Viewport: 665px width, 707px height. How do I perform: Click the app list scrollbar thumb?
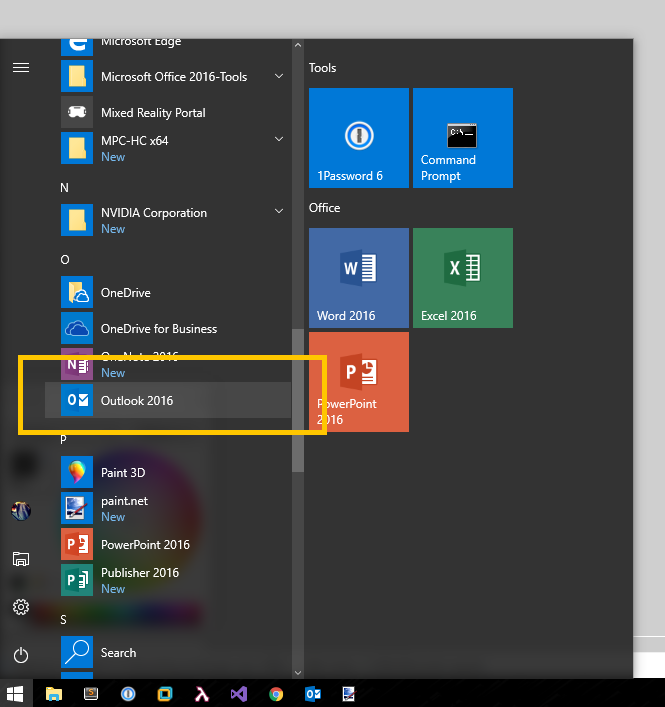click(298, 400)
